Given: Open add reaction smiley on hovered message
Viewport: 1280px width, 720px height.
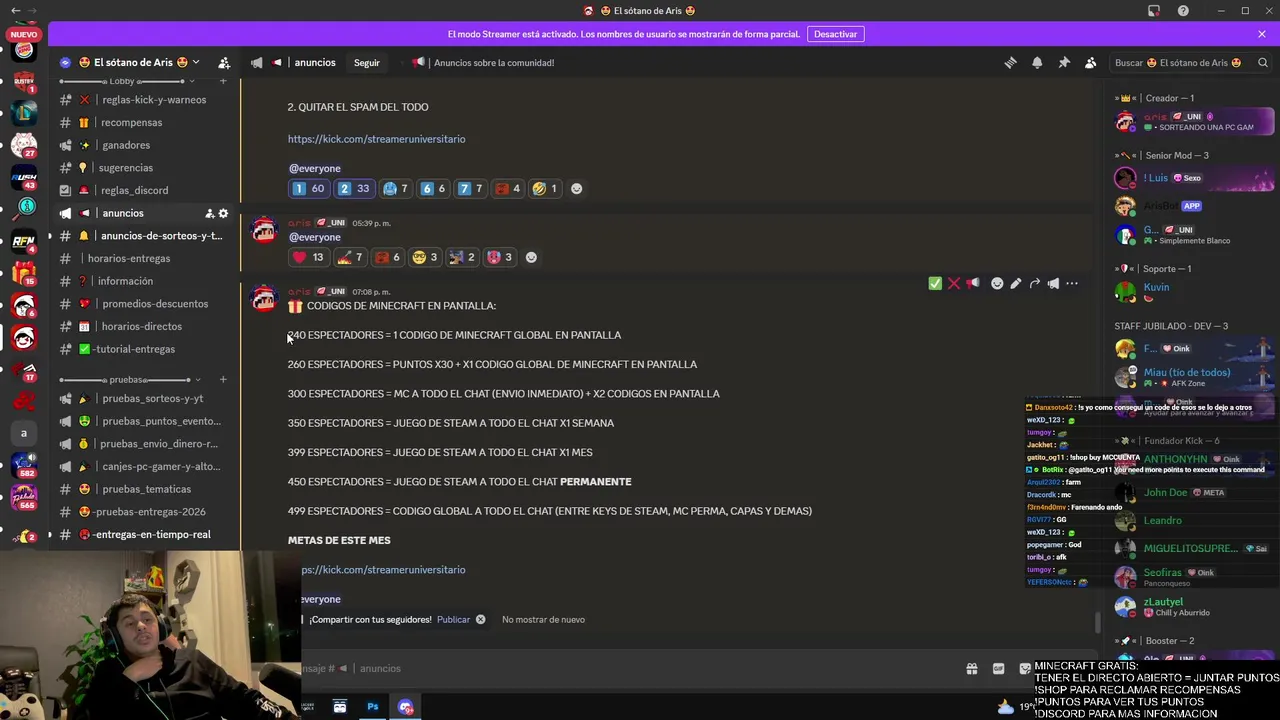Looking at the screenshot, I should click(x=997, y=283).
